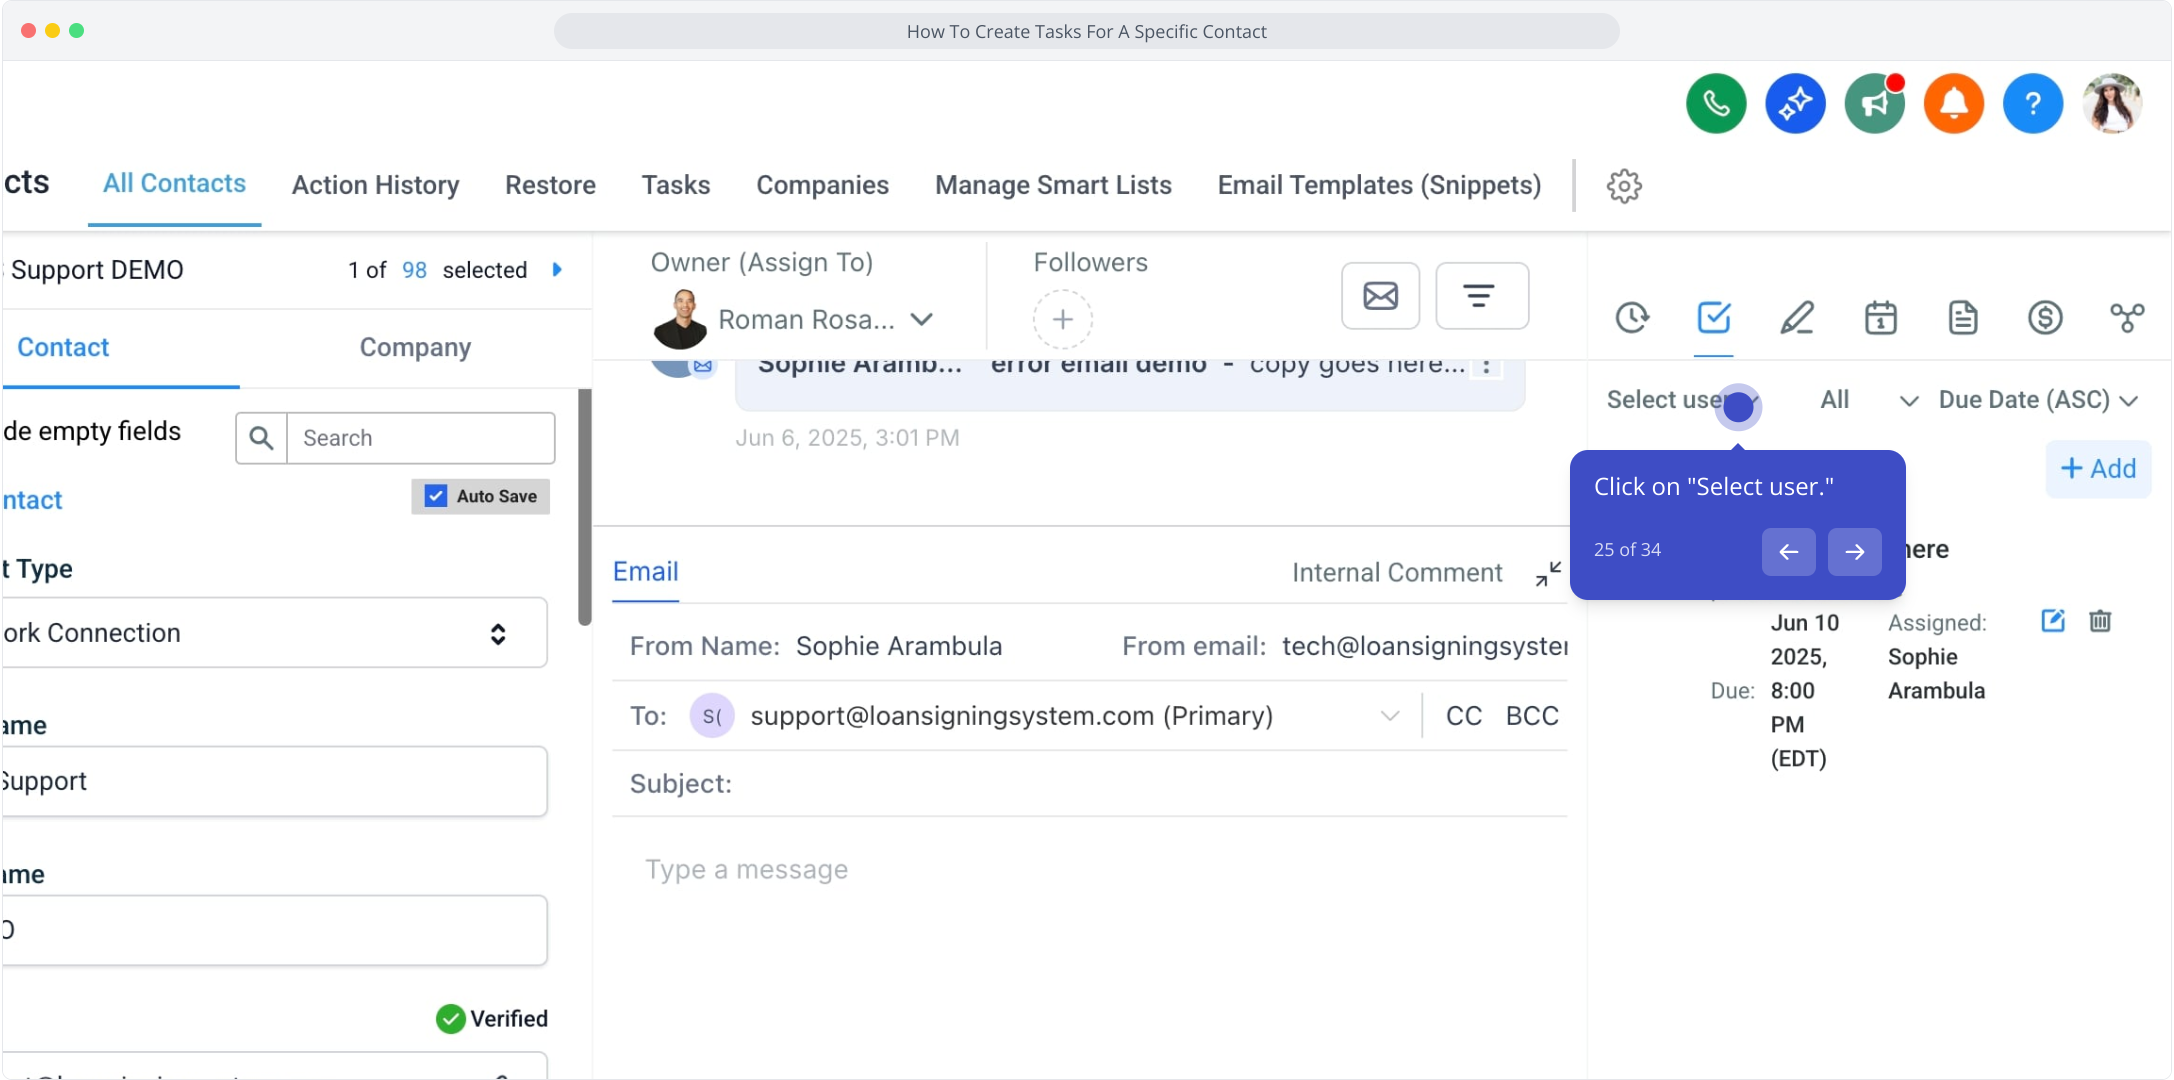This screenshot has height=1080, width=2174.
Task: Select the Contact details tab
Action: (x=63, y=347)
